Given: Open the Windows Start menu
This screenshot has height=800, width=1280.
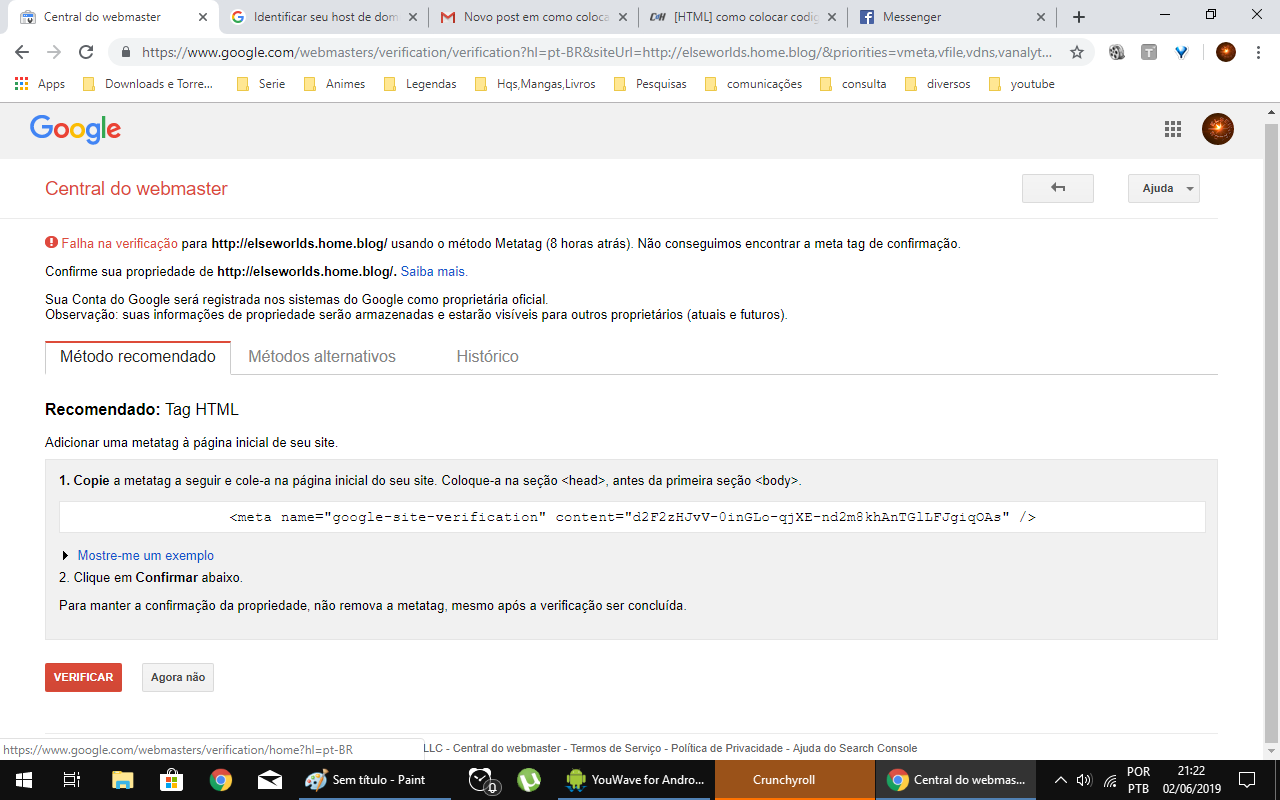Looking at the screenshot, I should 23,780.
